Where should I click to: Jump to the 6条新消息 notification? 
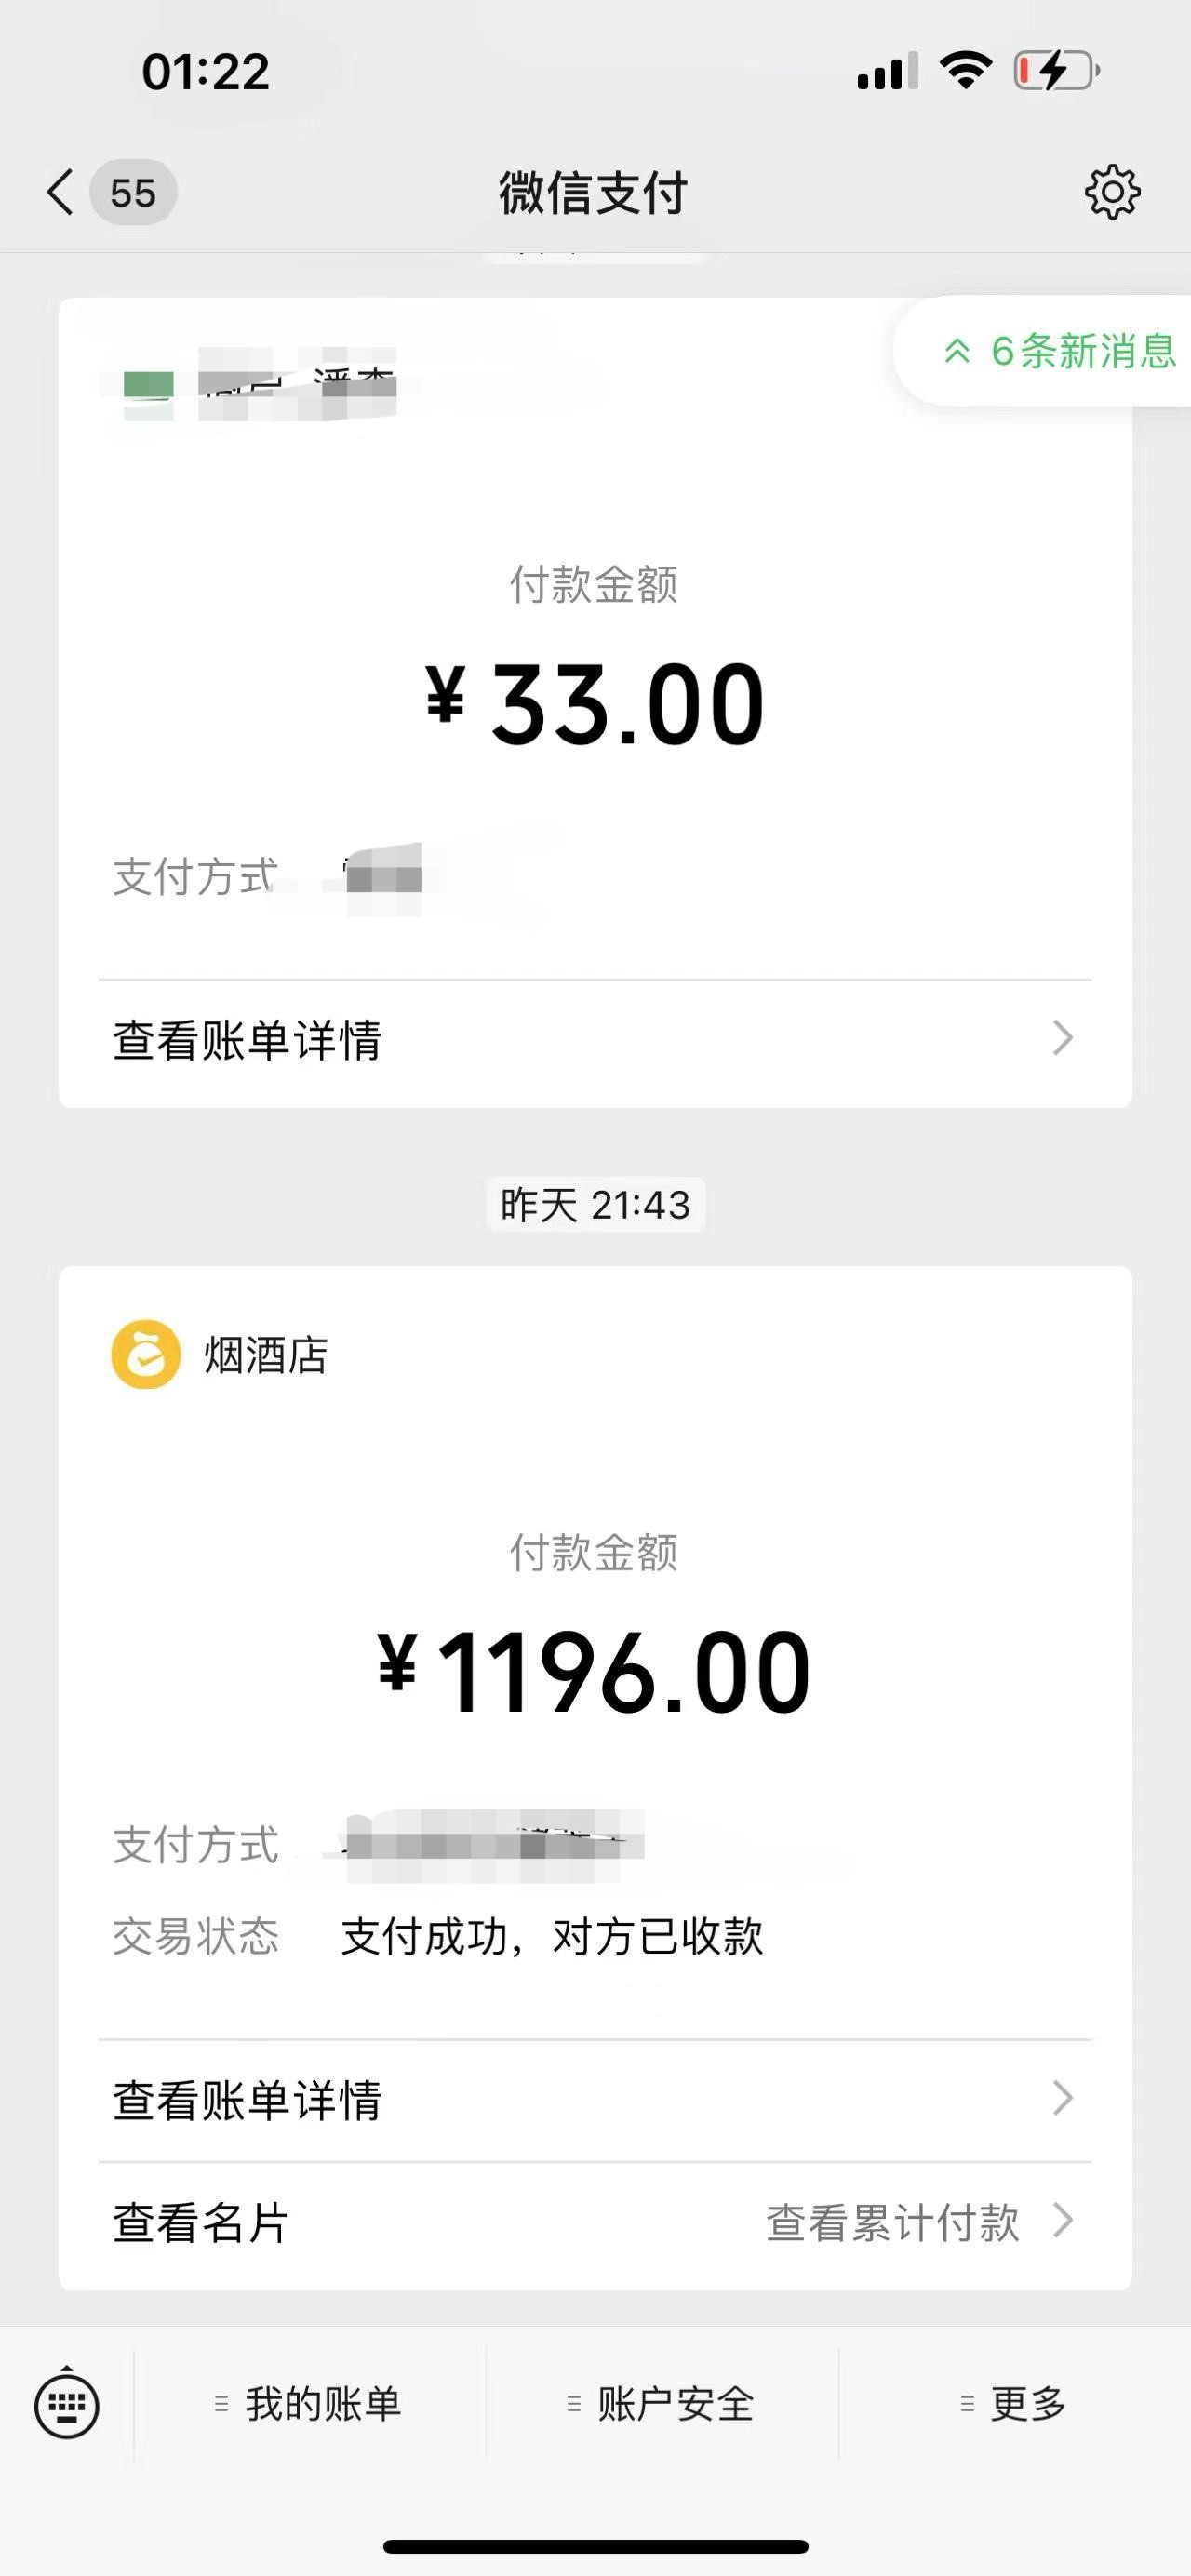[x=1060, y=351]
